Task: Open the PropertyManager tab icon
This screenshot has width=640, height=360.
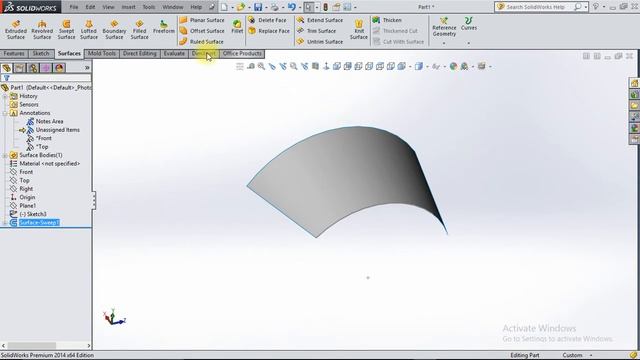Action: pyautogui.click(x=20, y=68)
